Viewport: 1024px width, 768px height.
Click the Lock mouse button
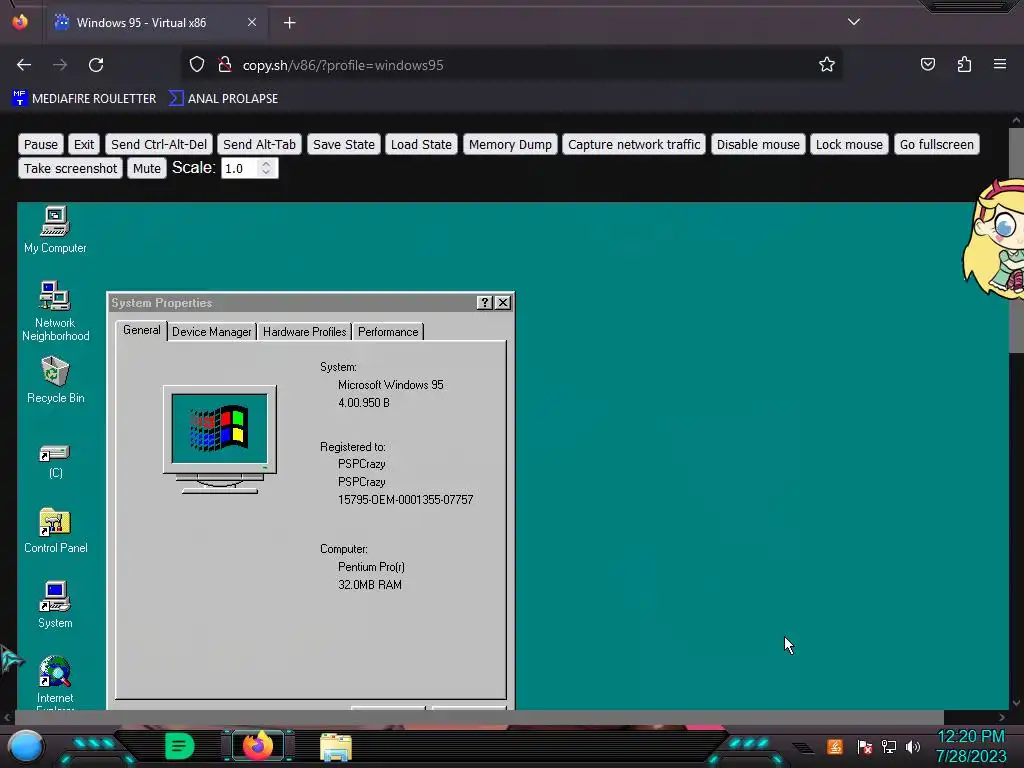click(849, 144)
